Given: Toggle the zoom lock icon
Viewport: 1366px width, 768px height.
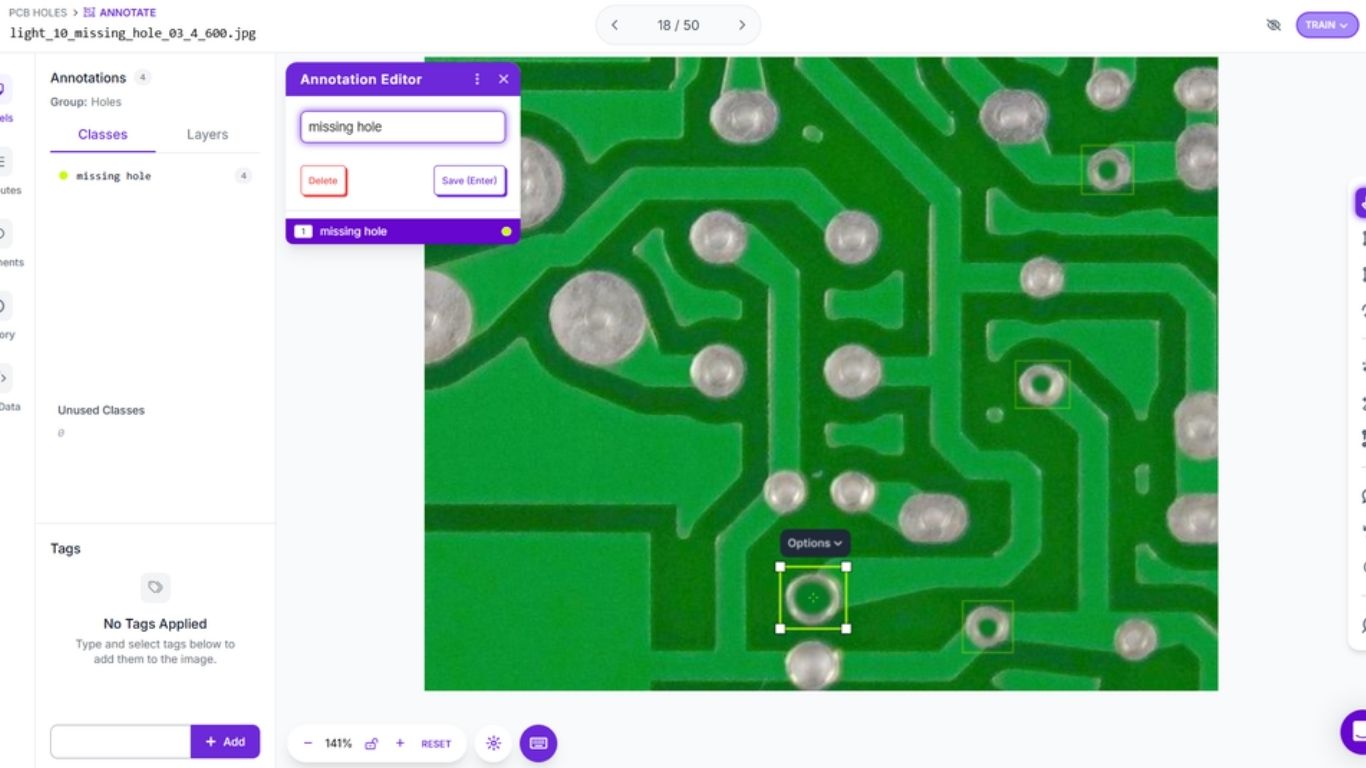Looking at the screenshot, I should [372, 743].
